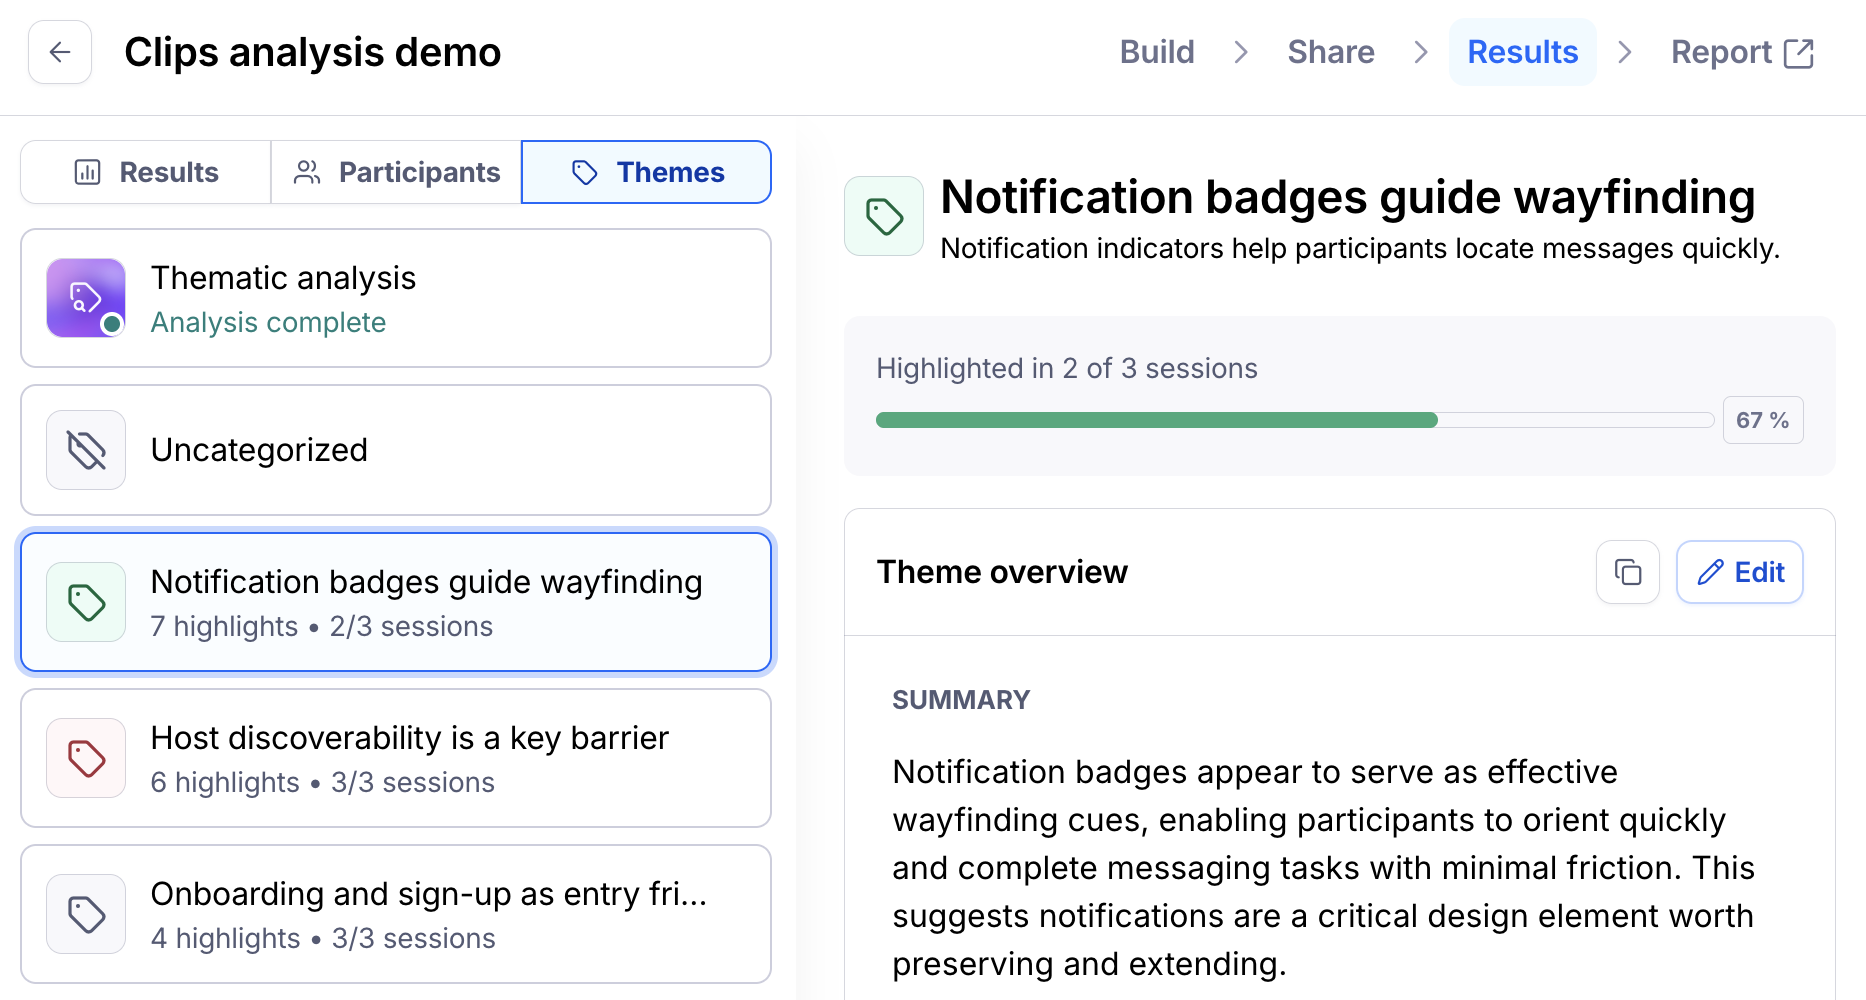
Task: Open the external Report link
Action: coord(1741,52)
